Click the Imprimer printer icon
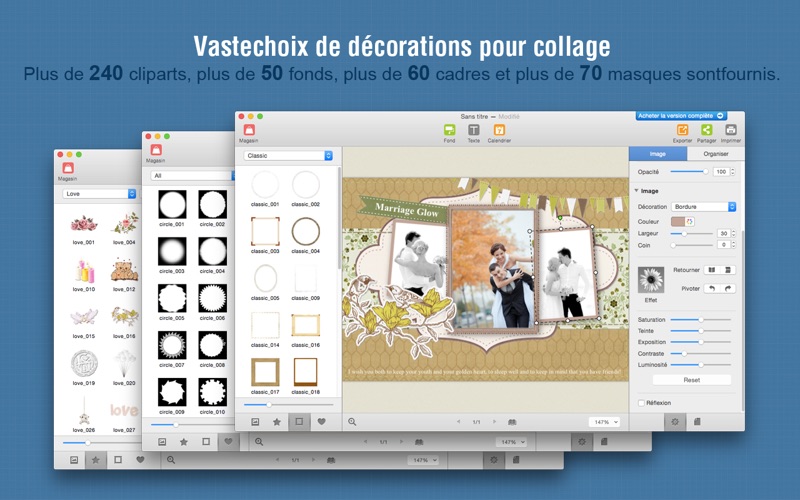This screenshot has height=500, width=800. (x=731, y=130)
